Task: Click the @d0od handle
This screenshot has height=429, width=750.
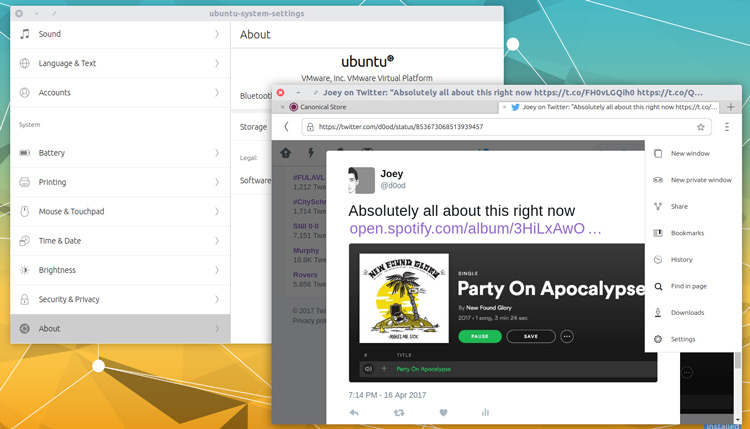Action: tap(393, 186)
